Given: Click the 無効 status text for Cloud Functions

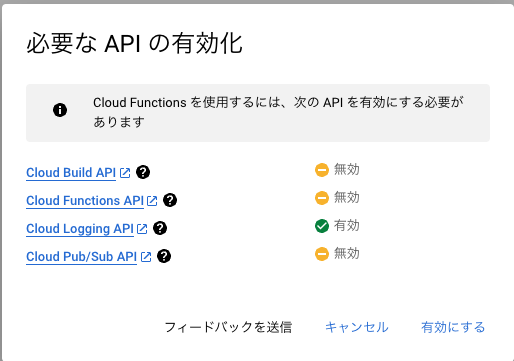Looking at the screenshot, I should (347, 198).
